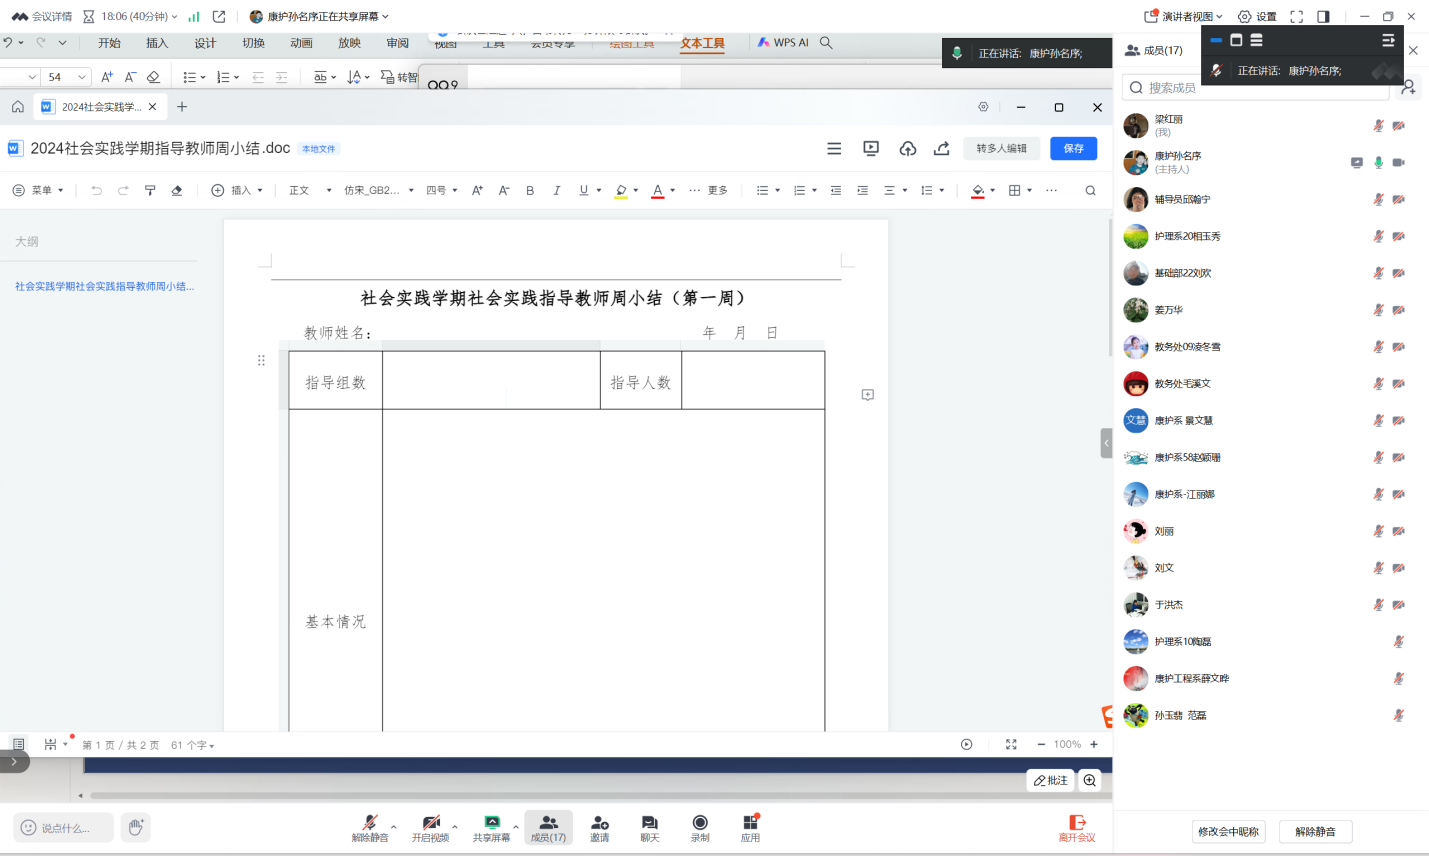Viewport: 1429px width, 856px height.
Task: Toggle italic formatting in document toolbar
Action: (x=556, y=190)
